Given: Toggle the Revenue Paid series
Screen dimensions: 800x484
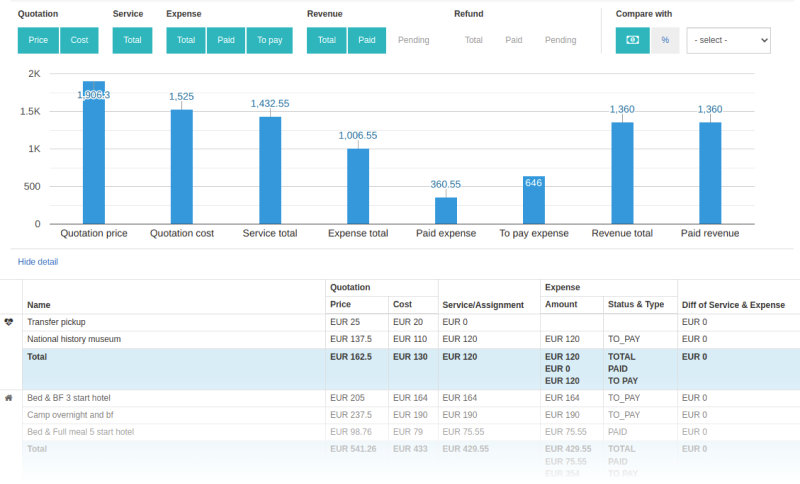Looking at the screenshot, I should pos(367,40).
